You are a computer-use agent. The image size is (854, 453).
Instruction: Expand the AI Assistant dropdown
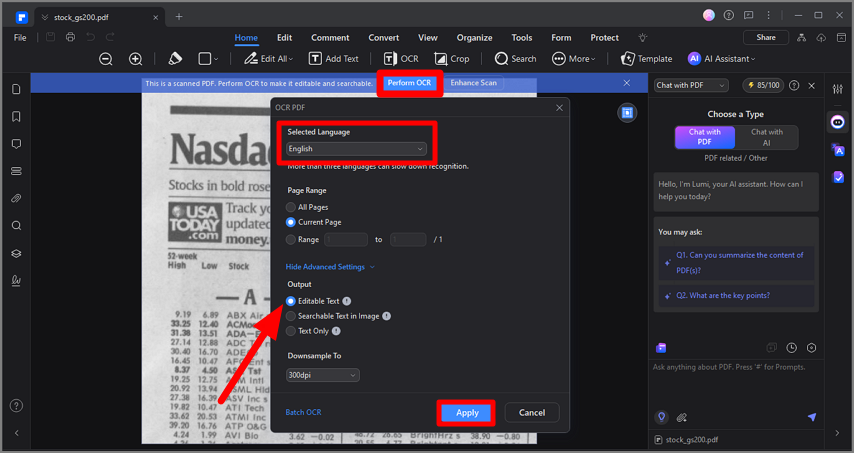pos(722,59)
